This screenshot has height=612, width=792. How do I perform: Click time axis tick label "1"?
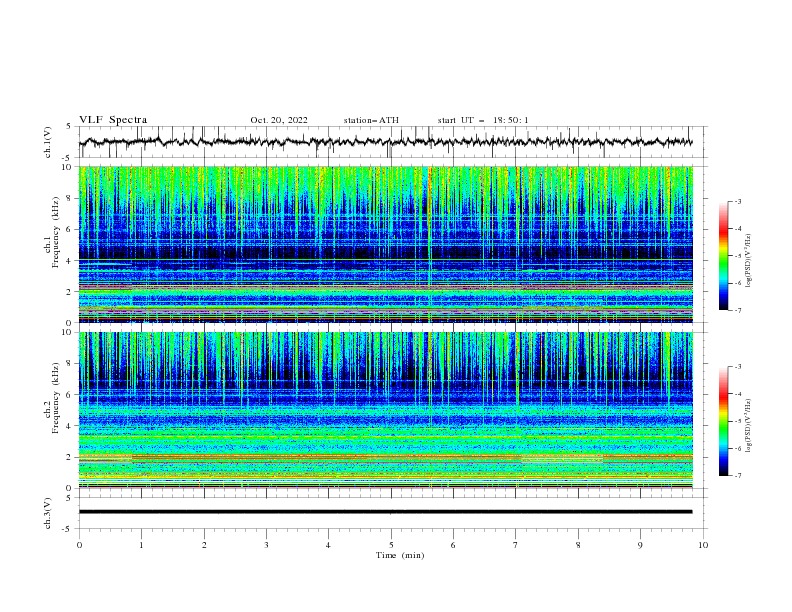[142, 545]
